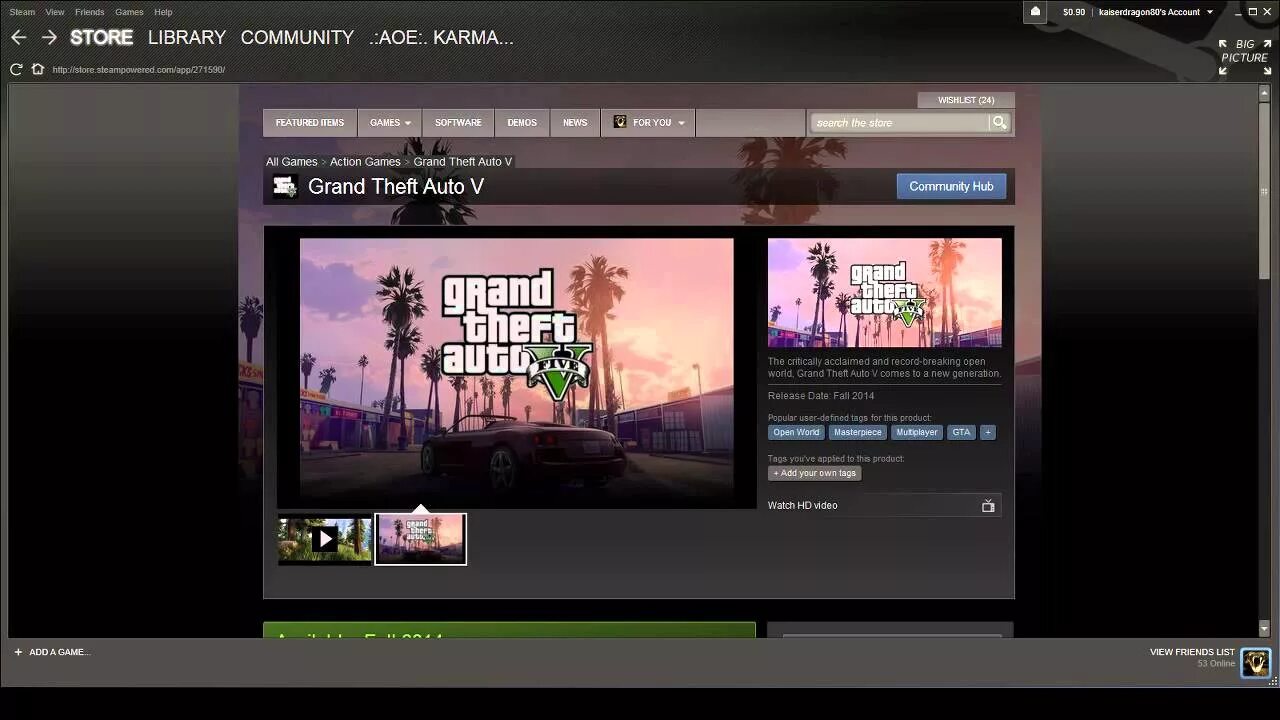Select the Masterpiece tag
Screen dimensions: 1280x720
coord(858,432)
